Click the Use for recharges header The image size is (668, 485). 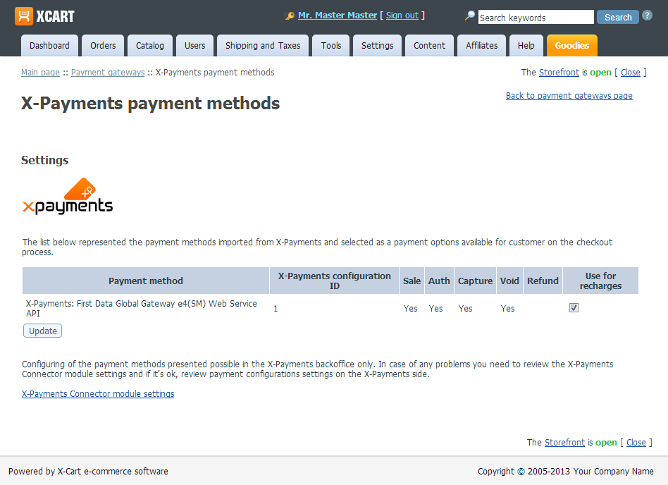(x=601, y=281)
